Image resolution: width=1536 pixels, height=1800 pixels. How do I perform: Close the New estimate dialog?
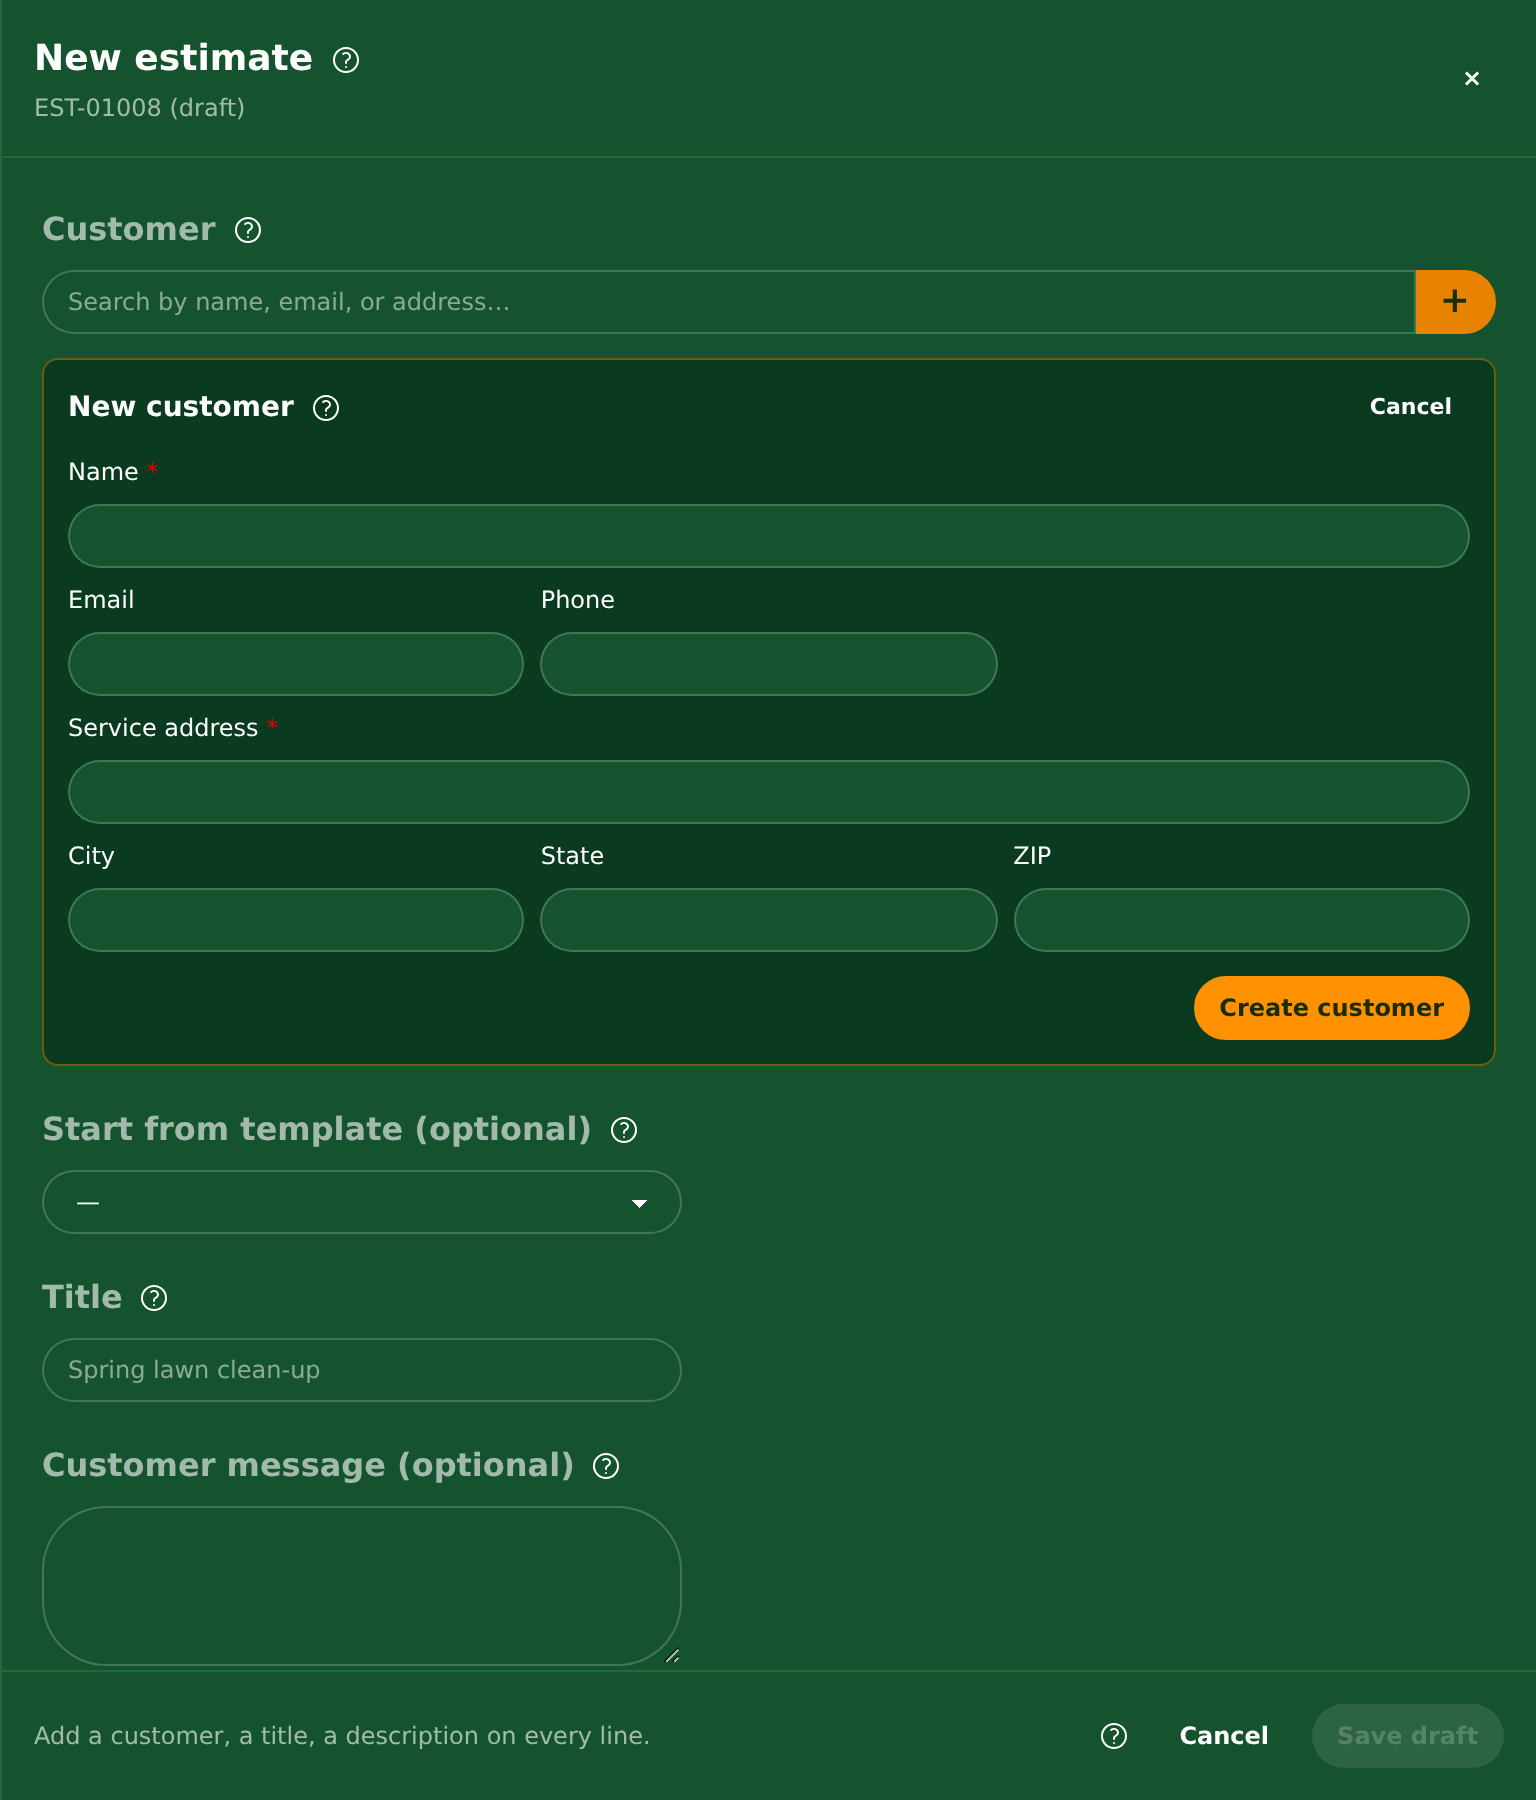pyautogui.click(x=1471, y=78)
